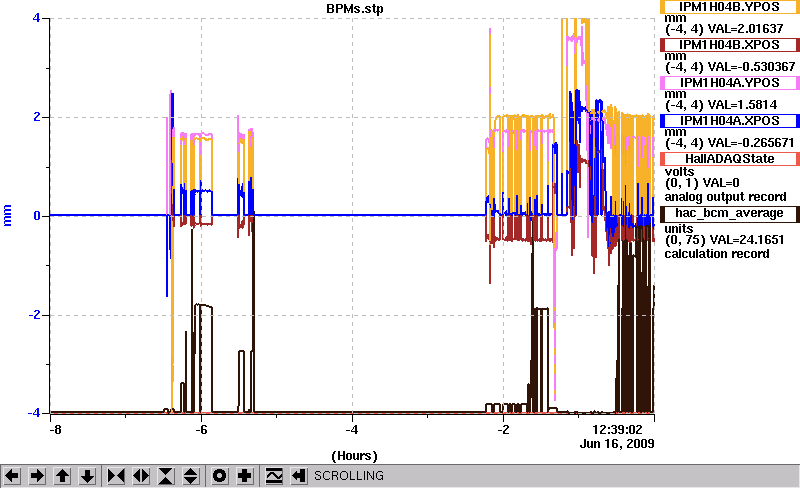Zoom in vertically with the hourglass icon
The height and width of the screenshot is (488, 800).
click(x=166, y=476)
